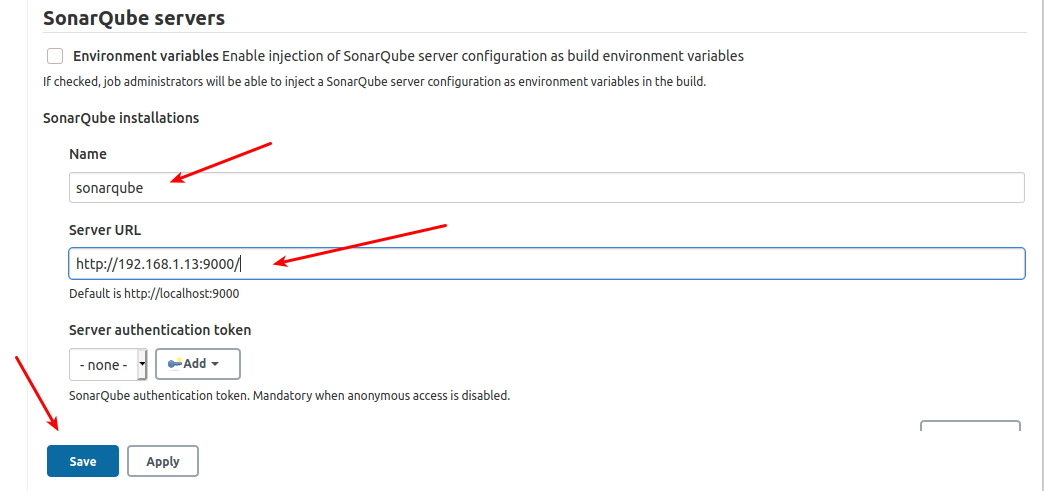Click the partially visible button at lower right

click(970, 425)
